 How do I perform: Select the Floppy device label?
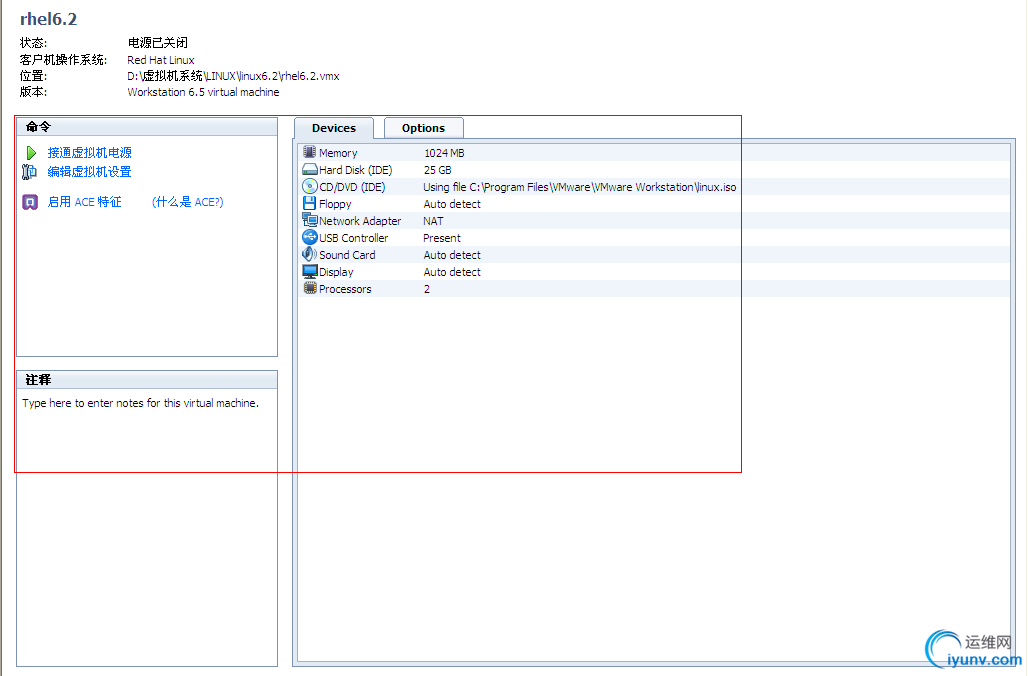335,204
